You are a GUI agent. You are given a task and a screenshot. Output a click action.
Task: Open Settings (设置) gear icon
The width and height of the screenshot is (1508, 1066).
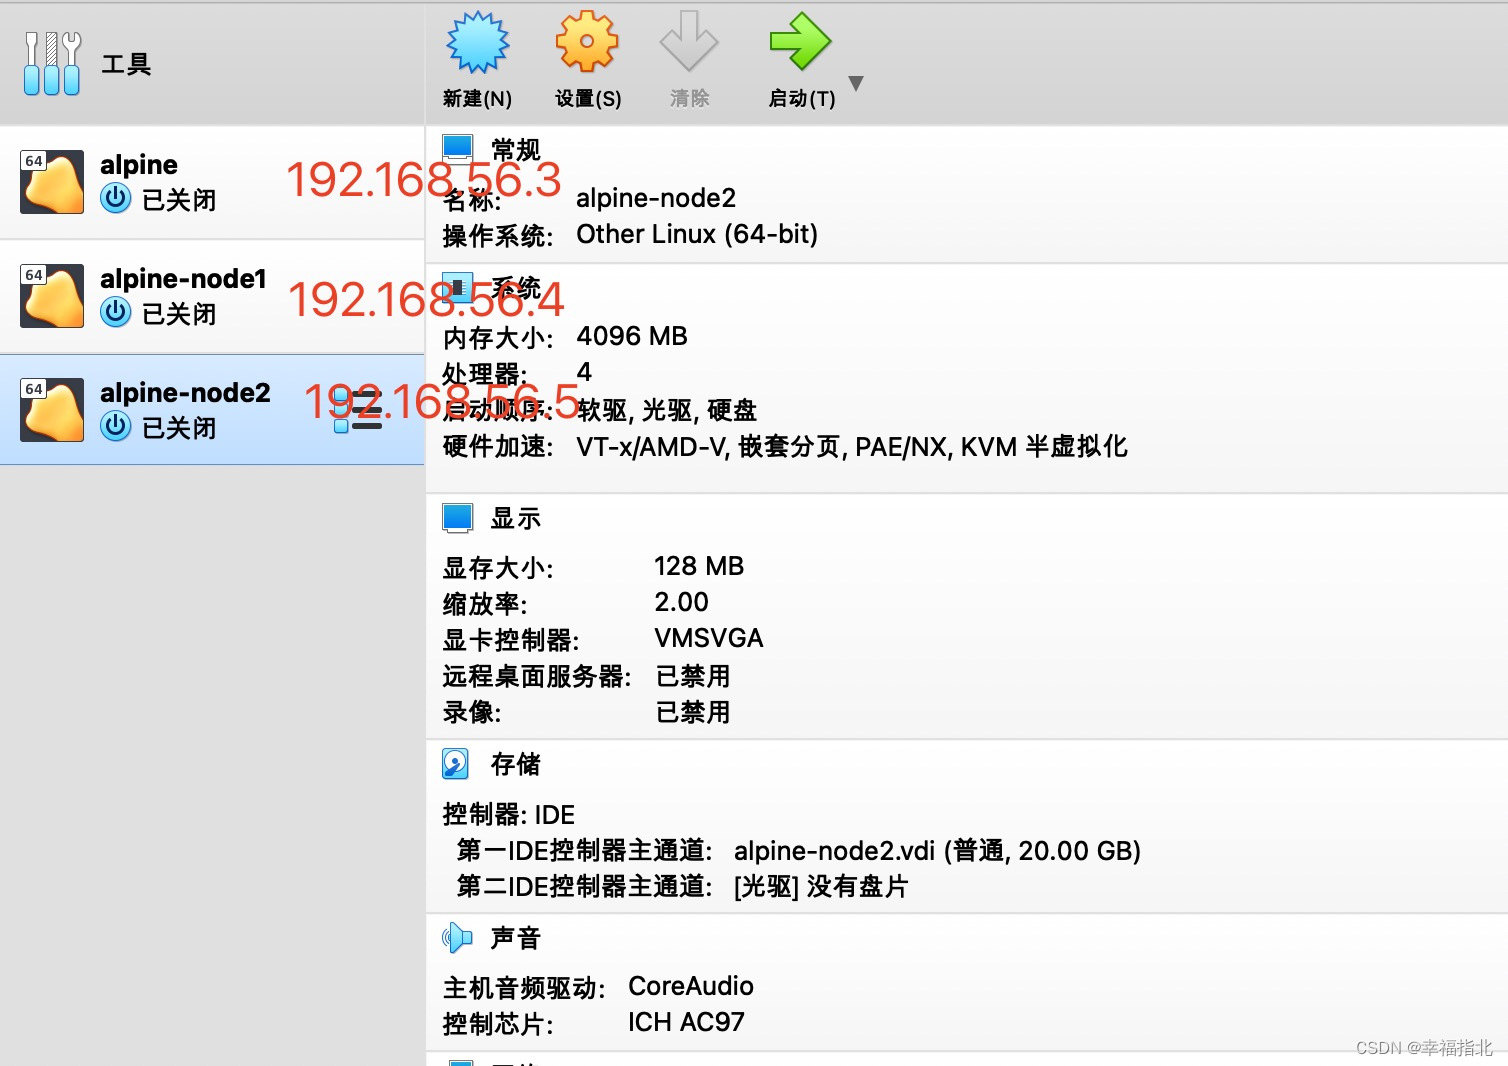587,42
